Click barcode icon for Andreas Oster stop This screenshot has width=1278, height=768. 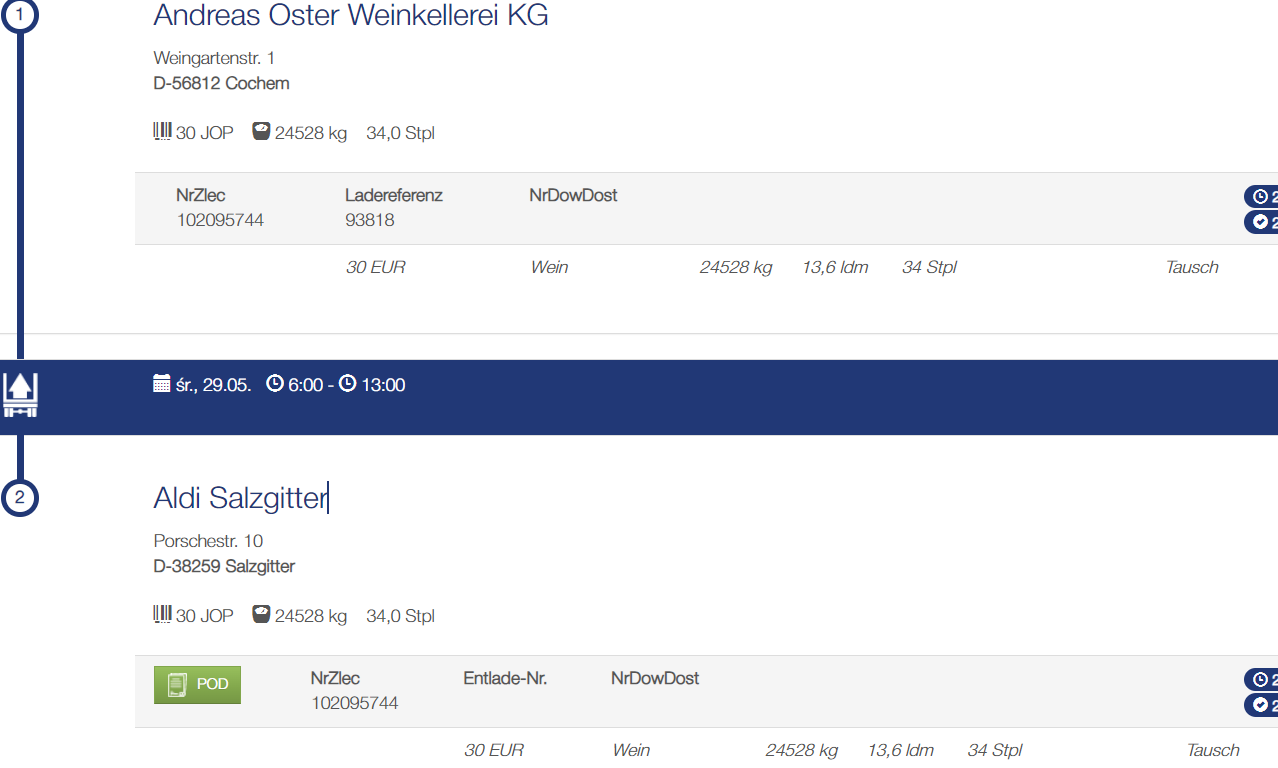[x=162, y=132]
